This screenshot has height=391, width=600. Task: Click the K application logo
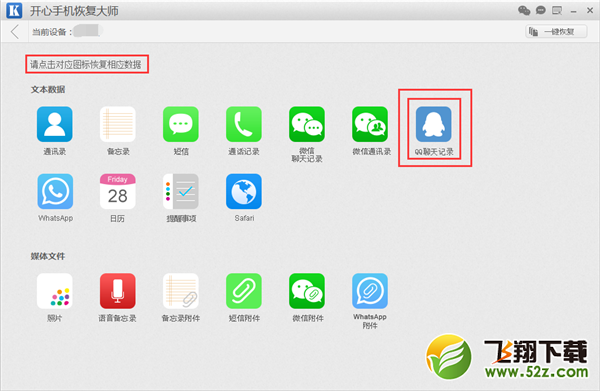pyautogui.click(x=14, y=10)
